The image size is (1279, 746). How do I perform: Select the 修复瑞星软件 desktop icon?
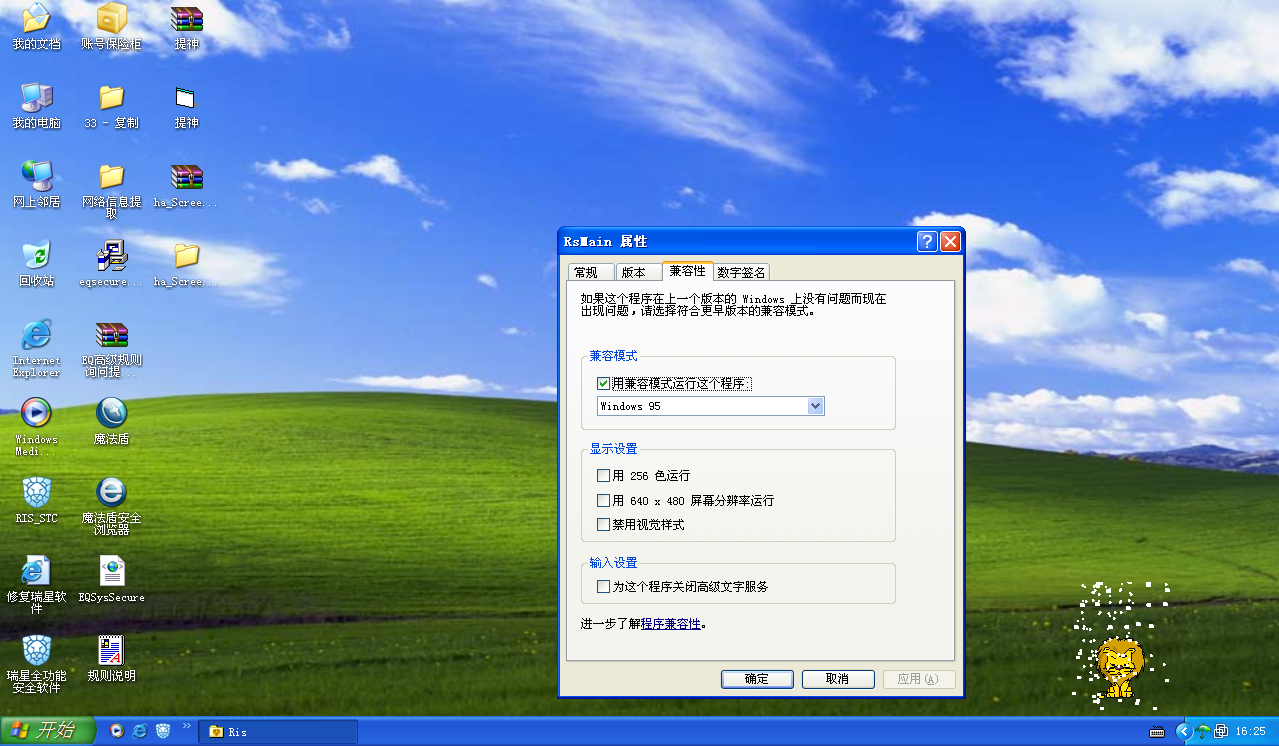pyautogui.click(x=36, y=585)
